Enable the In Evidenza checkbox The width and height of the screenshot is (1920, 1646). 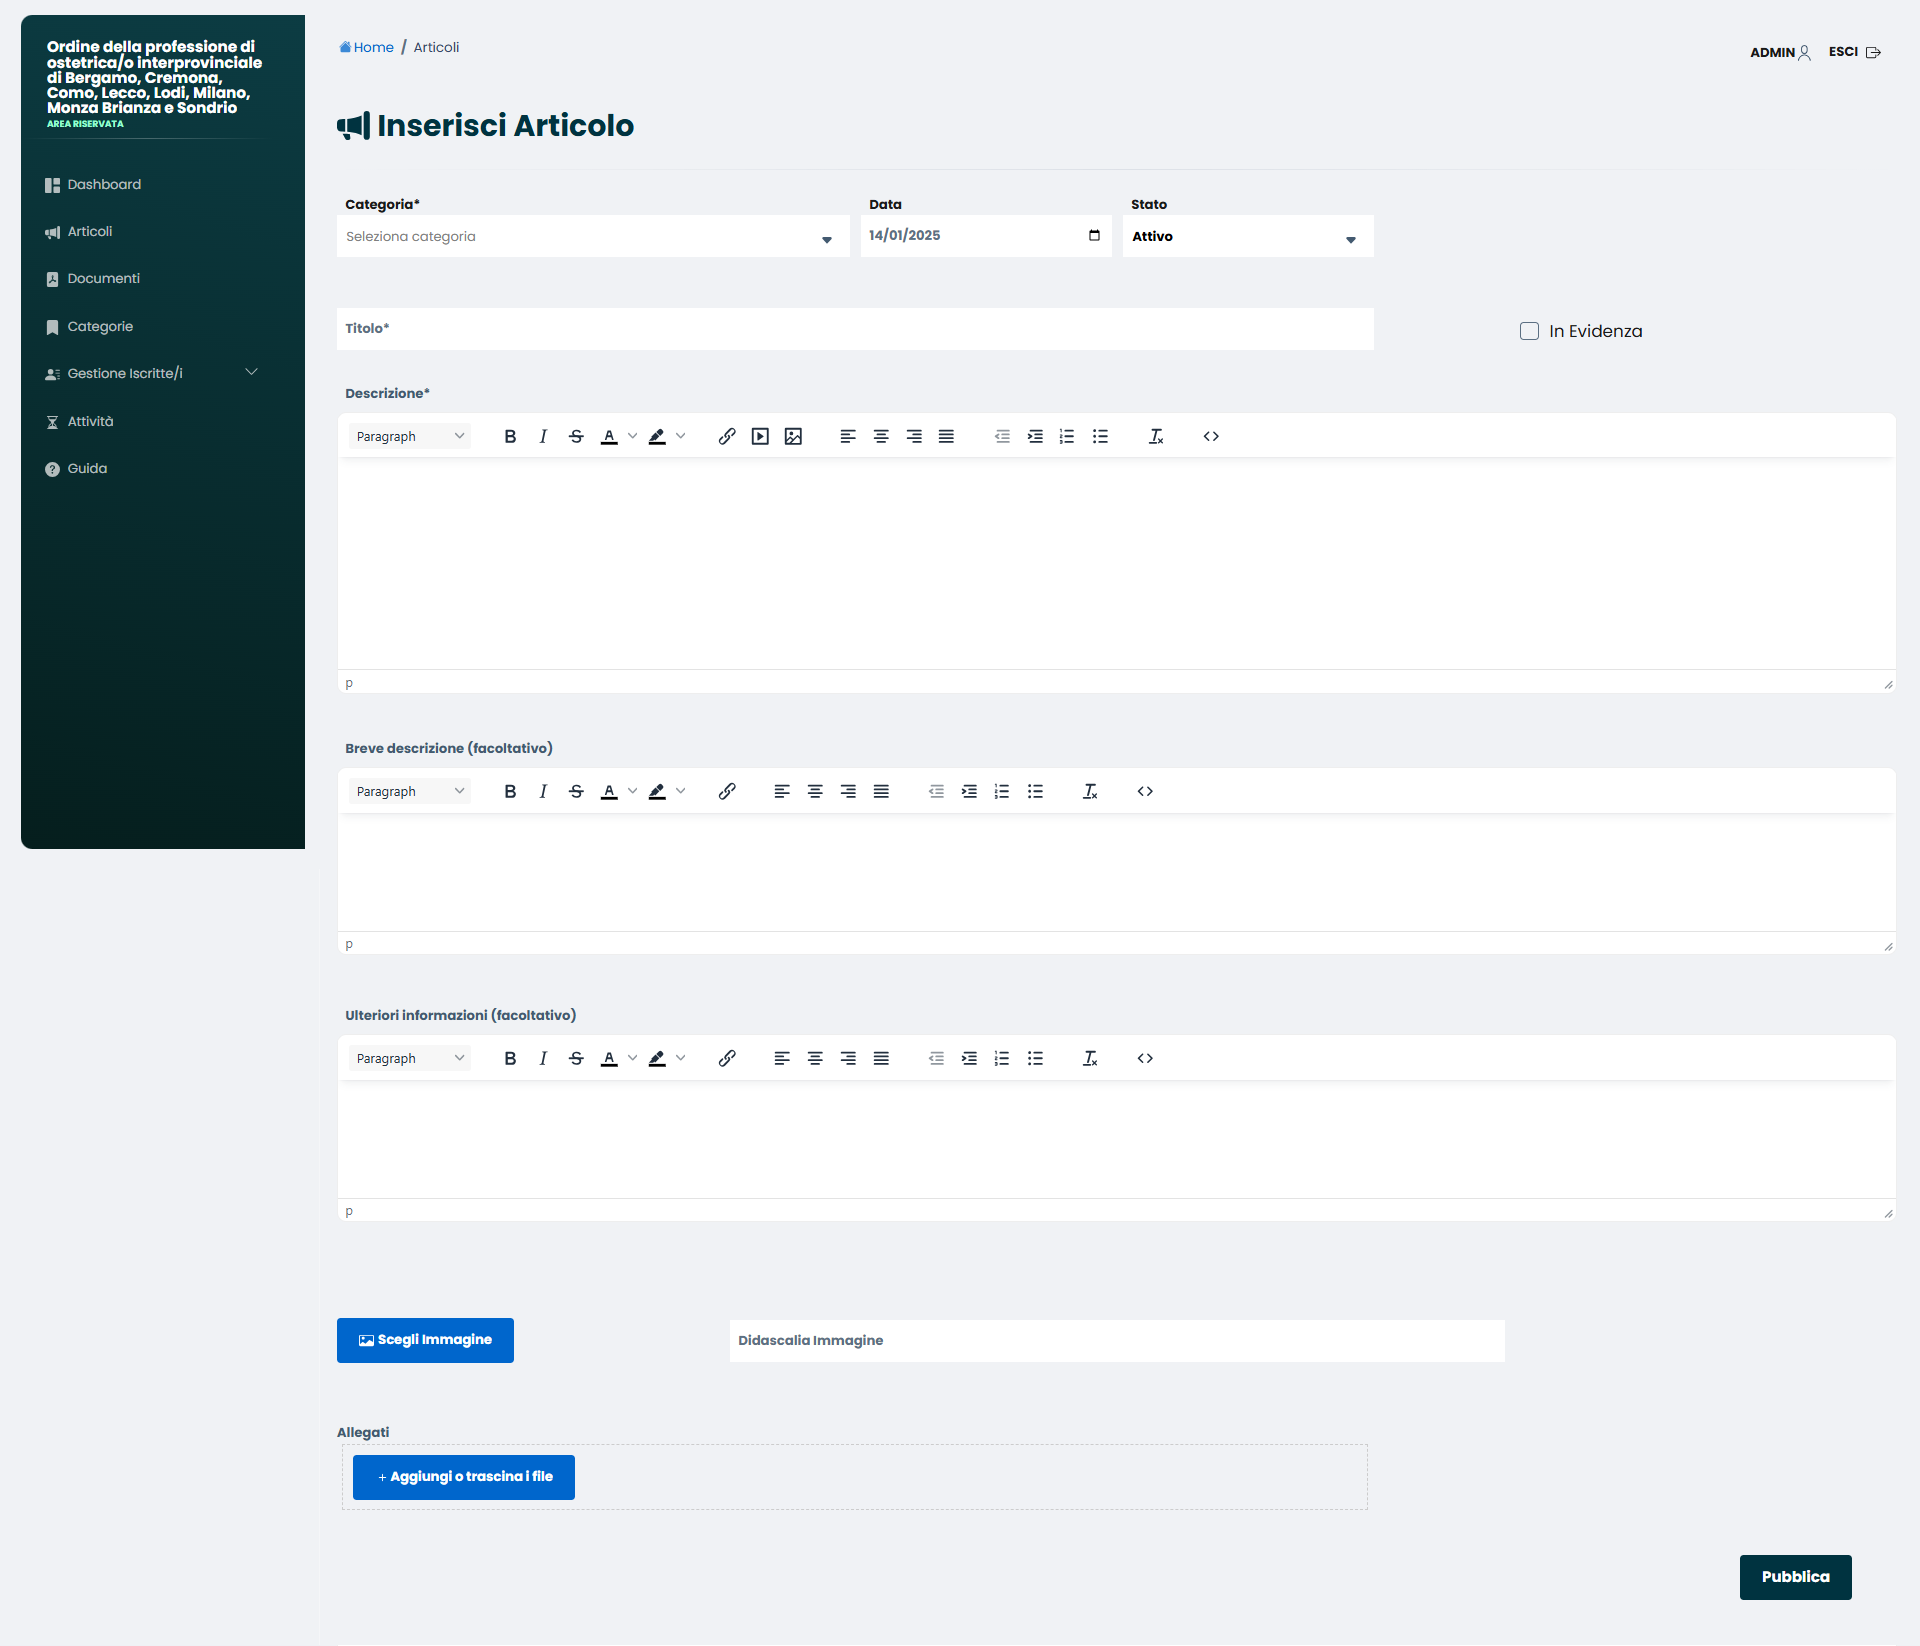1529,331
